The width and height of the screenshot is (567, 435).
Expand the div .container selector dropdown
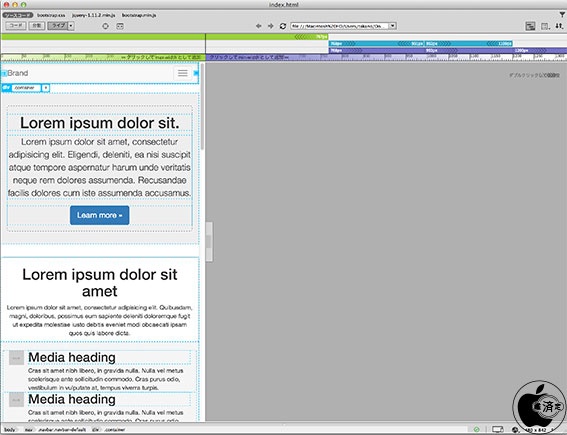point(46,88)
